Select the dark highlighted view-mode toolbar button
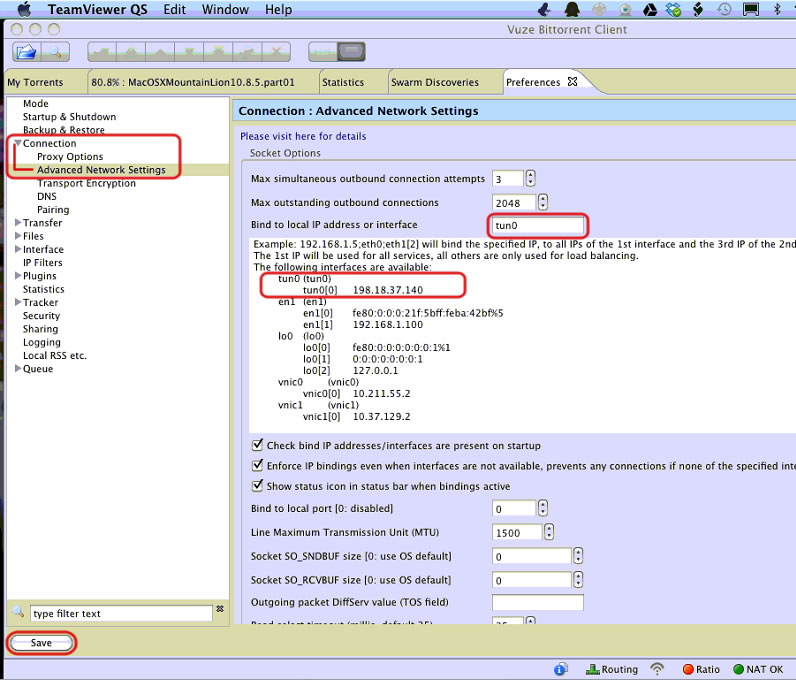 click(x=351, y=52)
